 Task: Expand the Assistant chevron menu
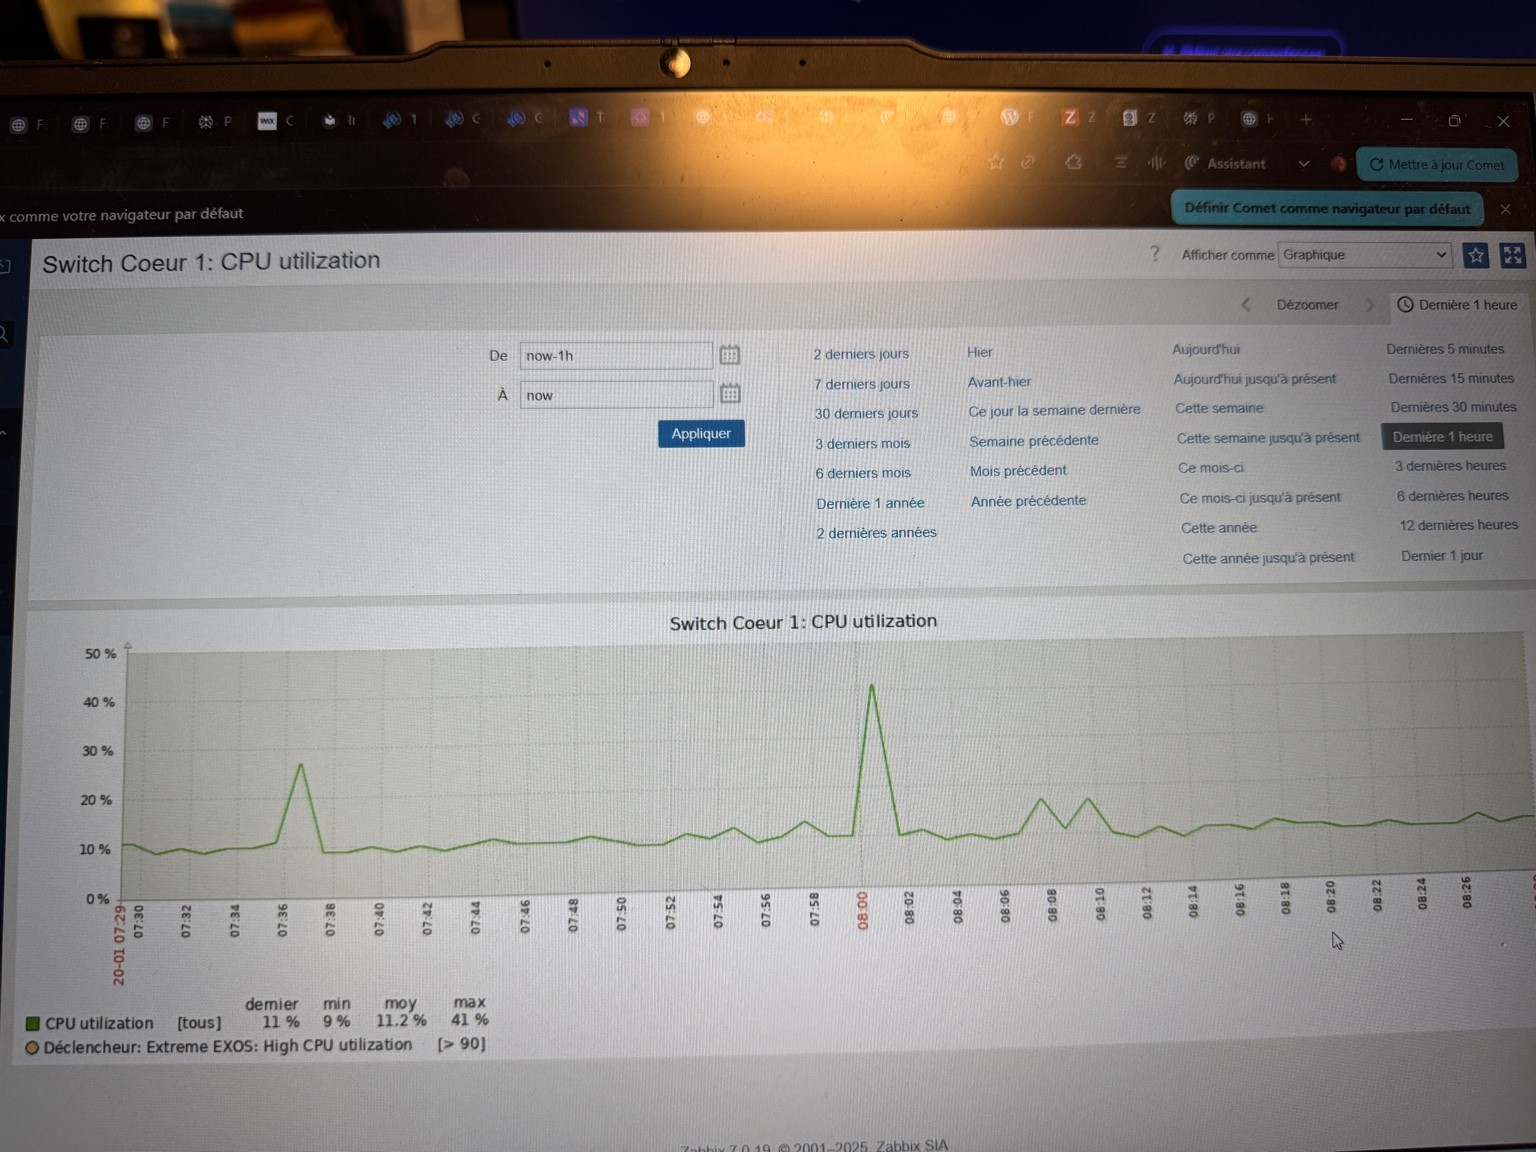tap(1303, 164)
